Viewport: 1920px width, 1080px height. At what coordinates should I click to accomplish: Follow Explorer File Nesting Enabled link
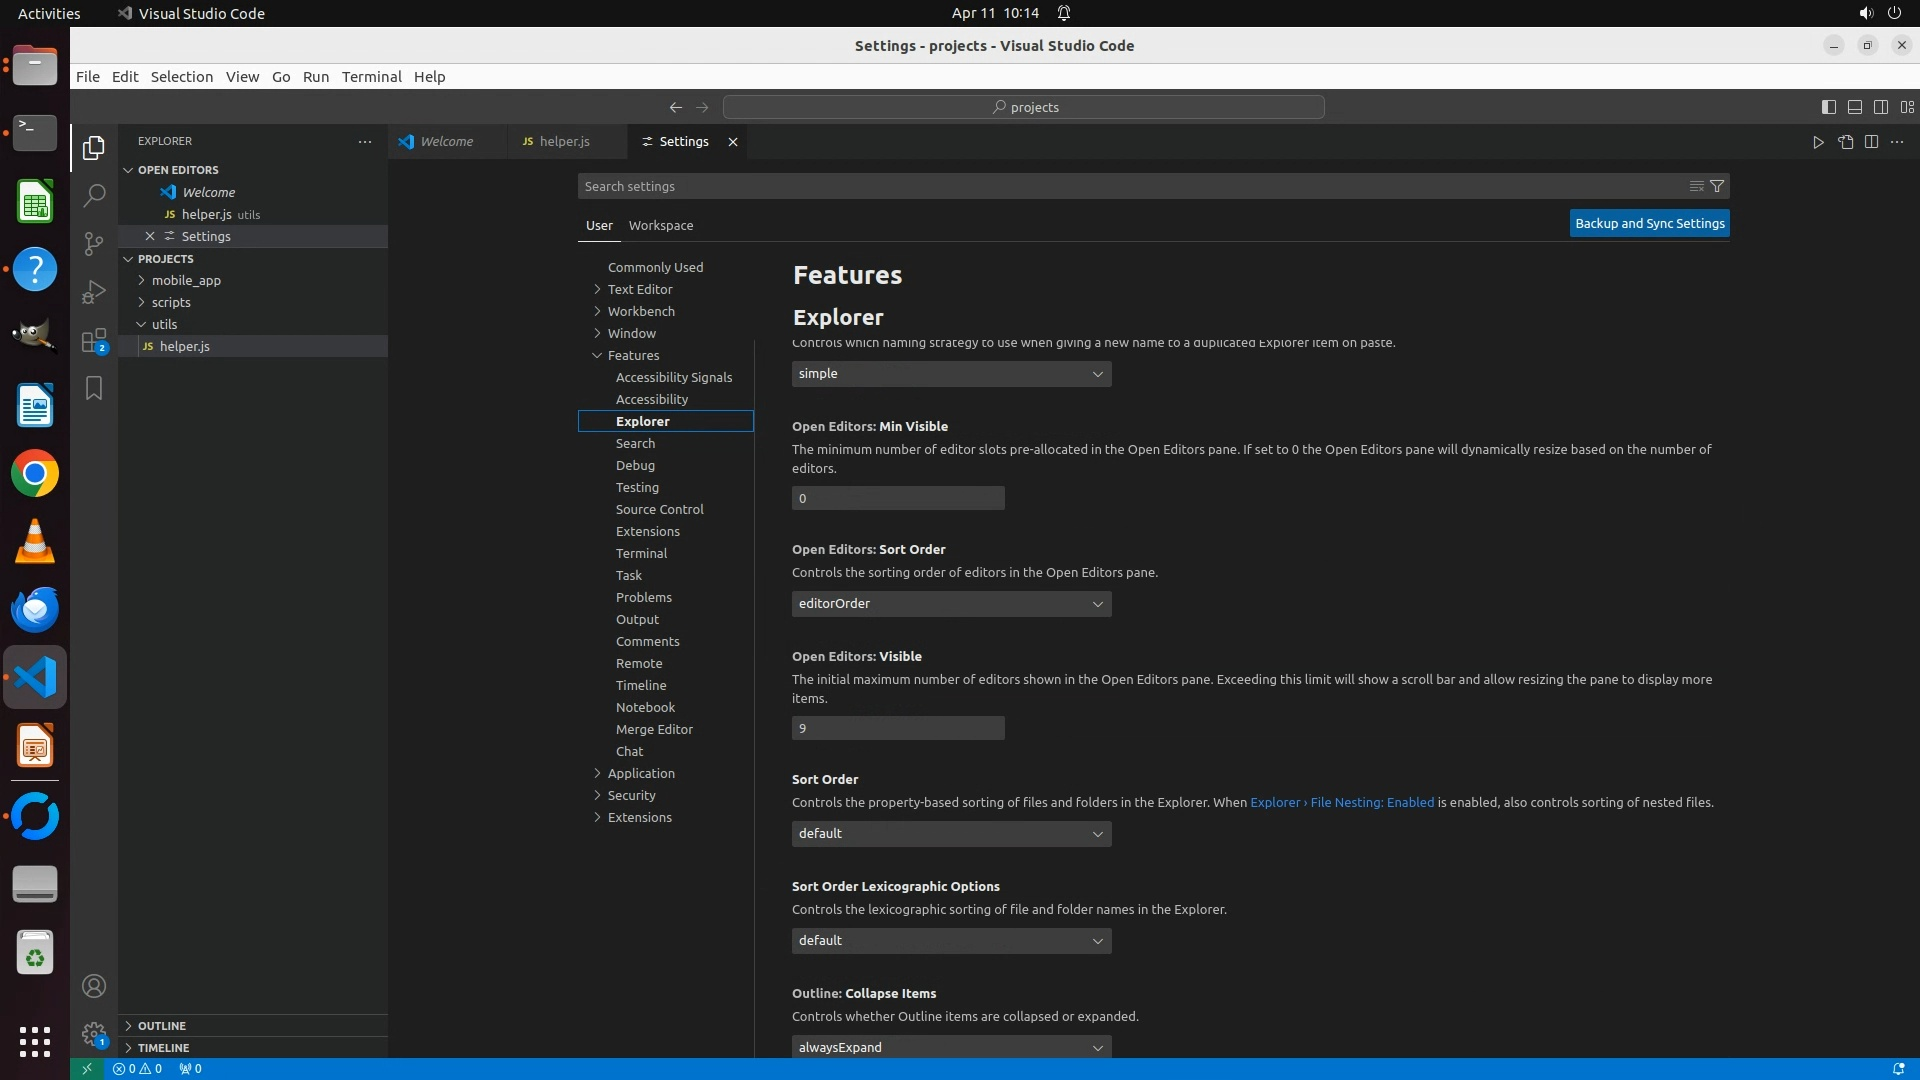click(1341, 802)
